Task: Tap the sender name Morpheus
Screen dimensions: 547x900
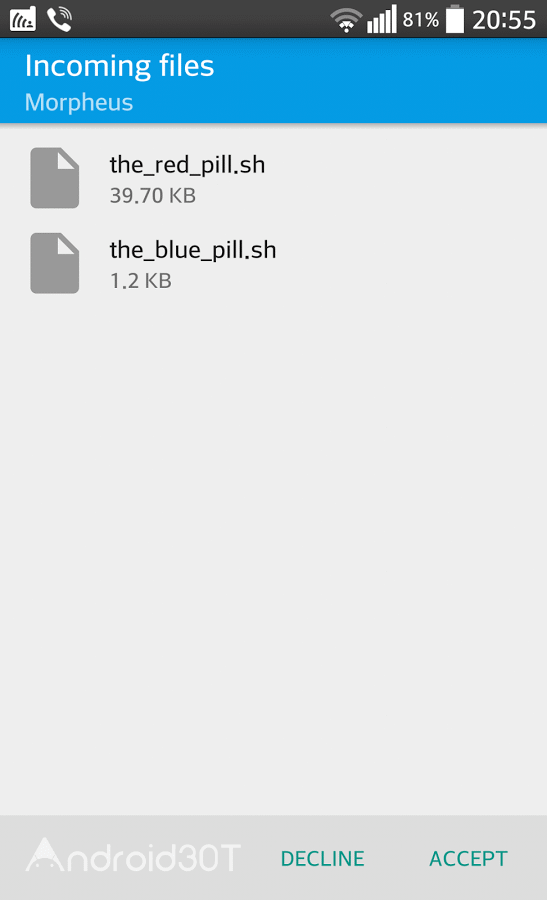Action: click(x=79, y=103)
